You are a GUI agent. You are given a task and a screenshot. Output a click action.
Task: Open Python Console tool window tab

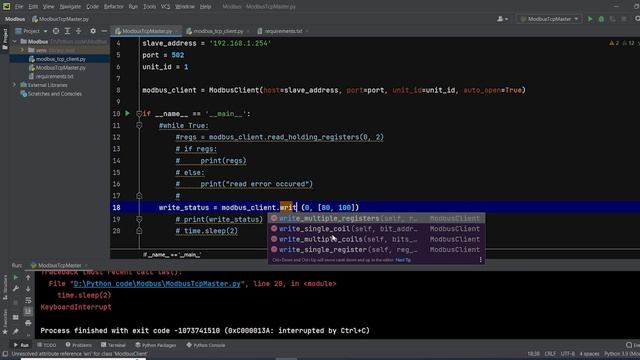tap(206, 345)
